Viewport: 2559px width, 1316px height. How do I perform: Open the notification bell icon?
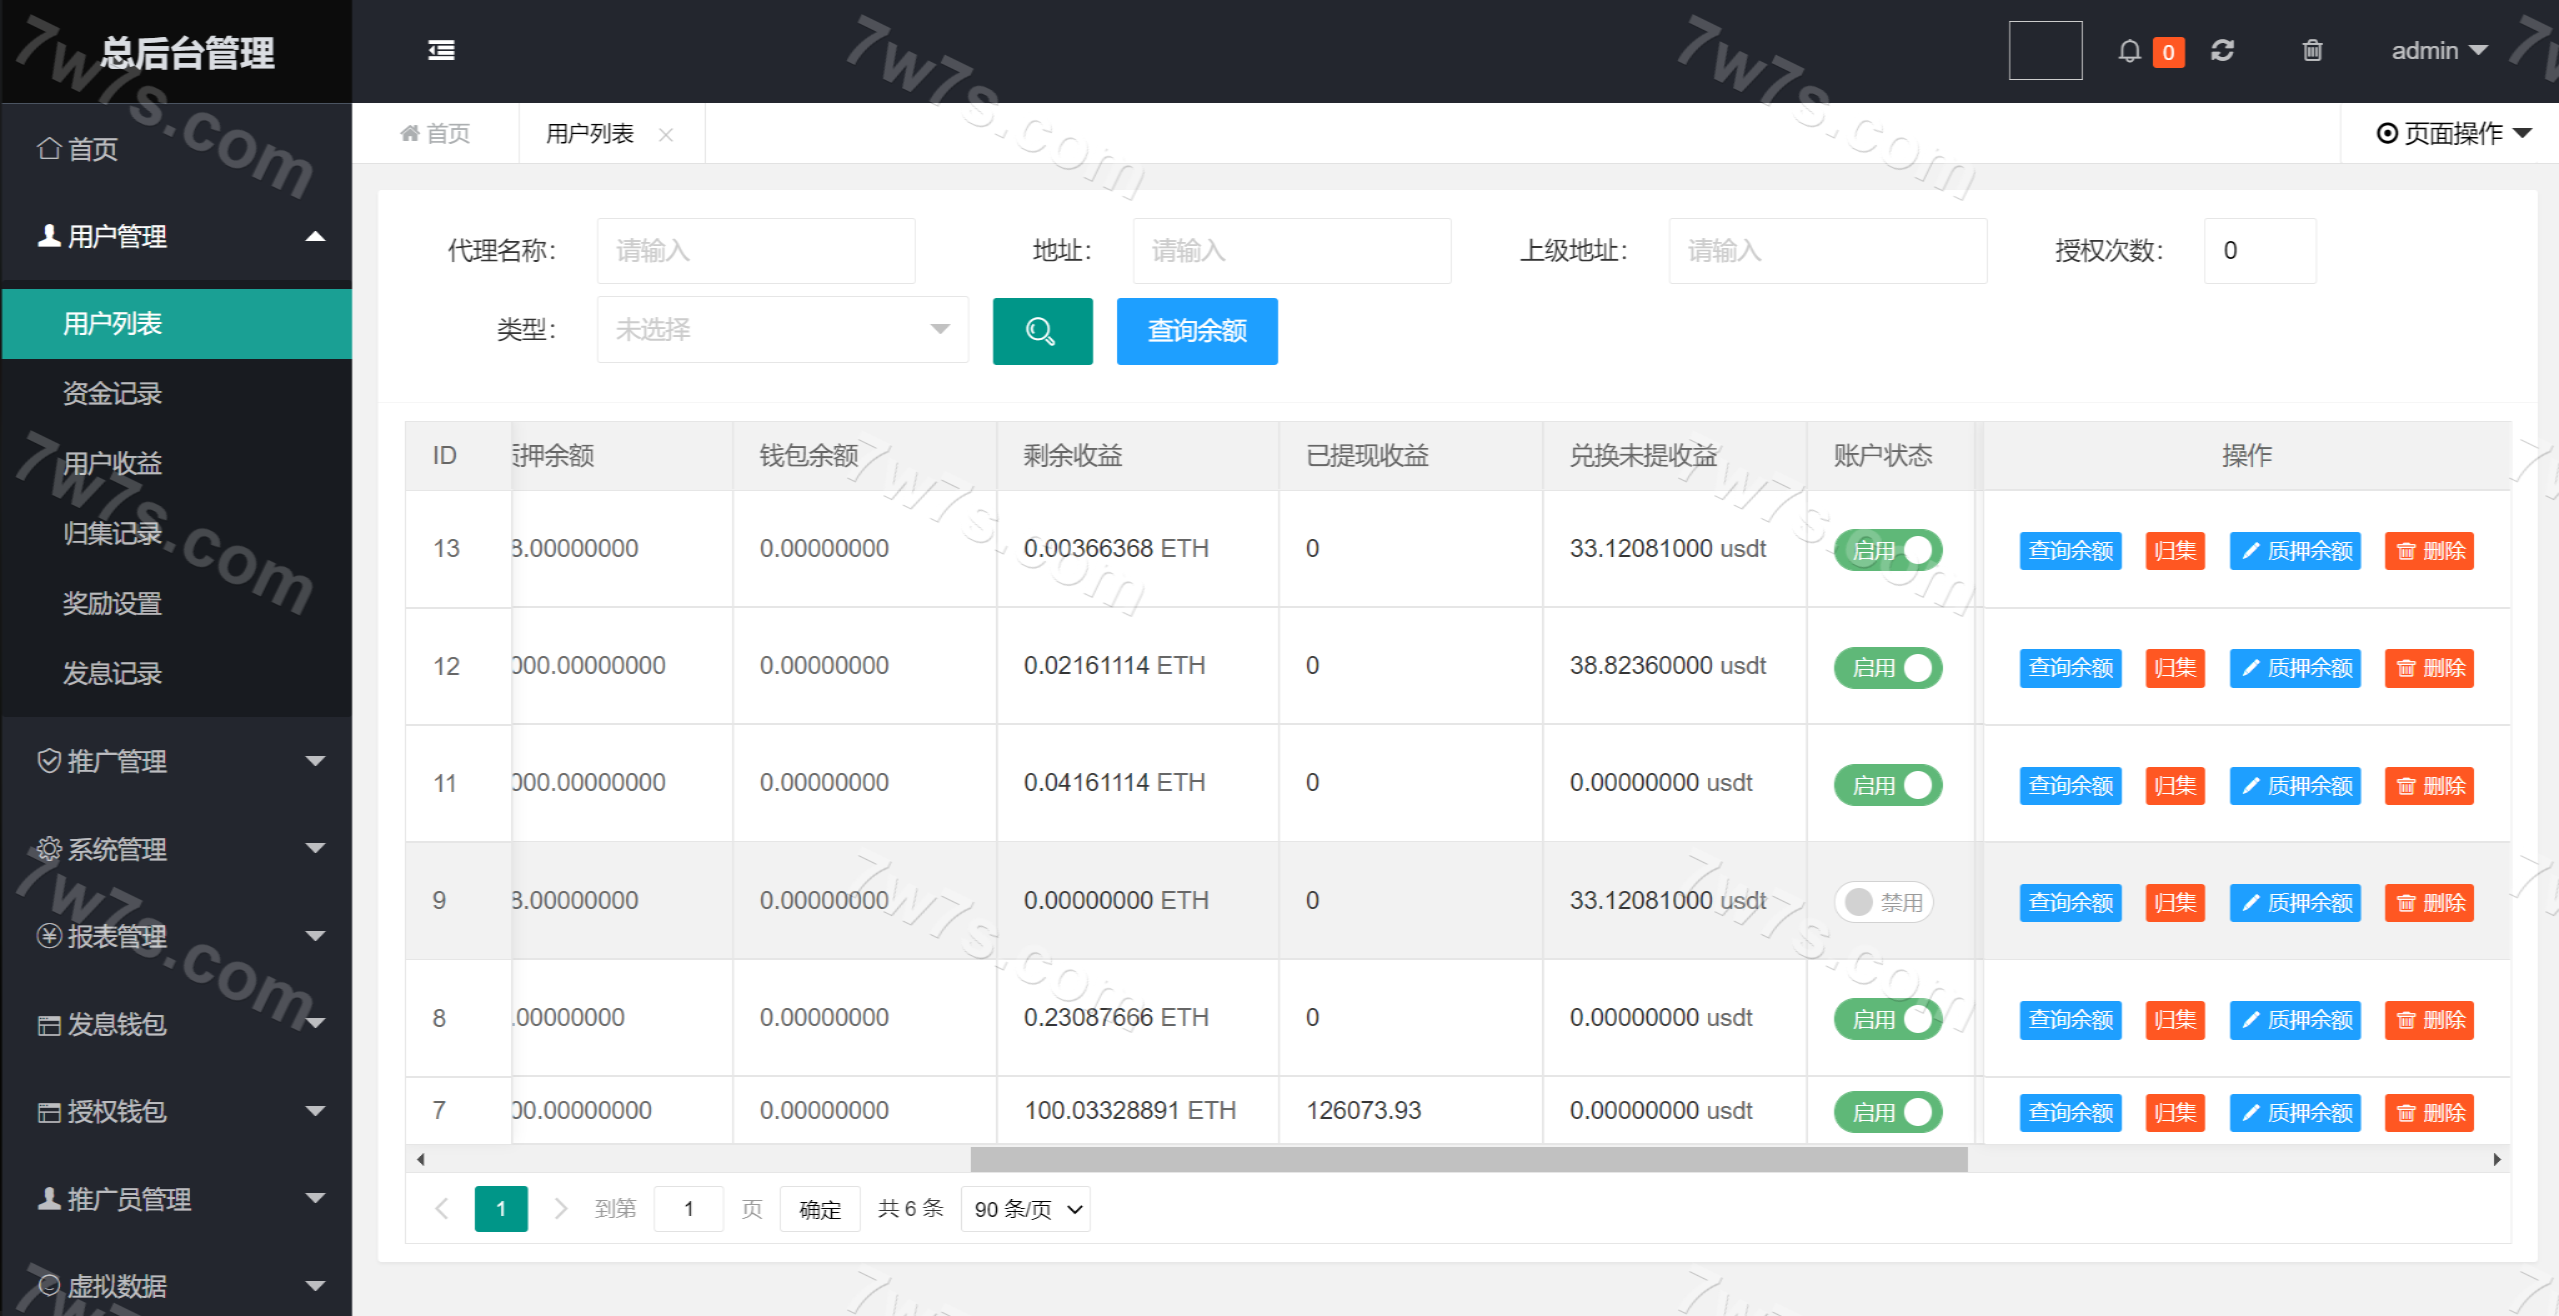coord(2129,51)
